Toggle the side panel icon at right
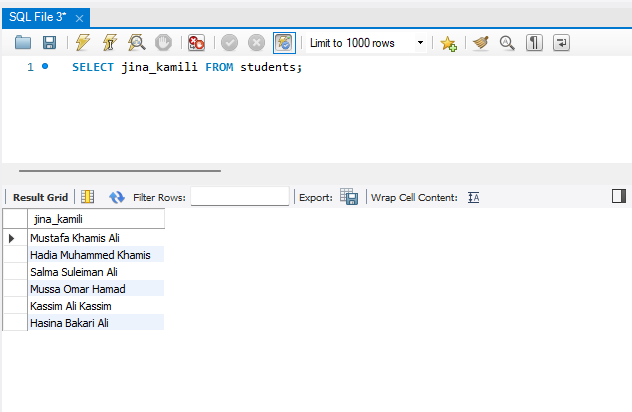Image resolution: width=632 pixels, height=412 pixels. (619, 196)
